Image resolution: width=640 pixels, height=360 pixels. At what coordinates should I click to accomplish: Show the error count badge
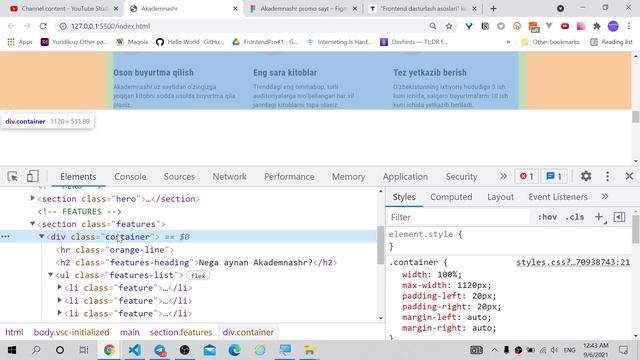pos(527,176)
